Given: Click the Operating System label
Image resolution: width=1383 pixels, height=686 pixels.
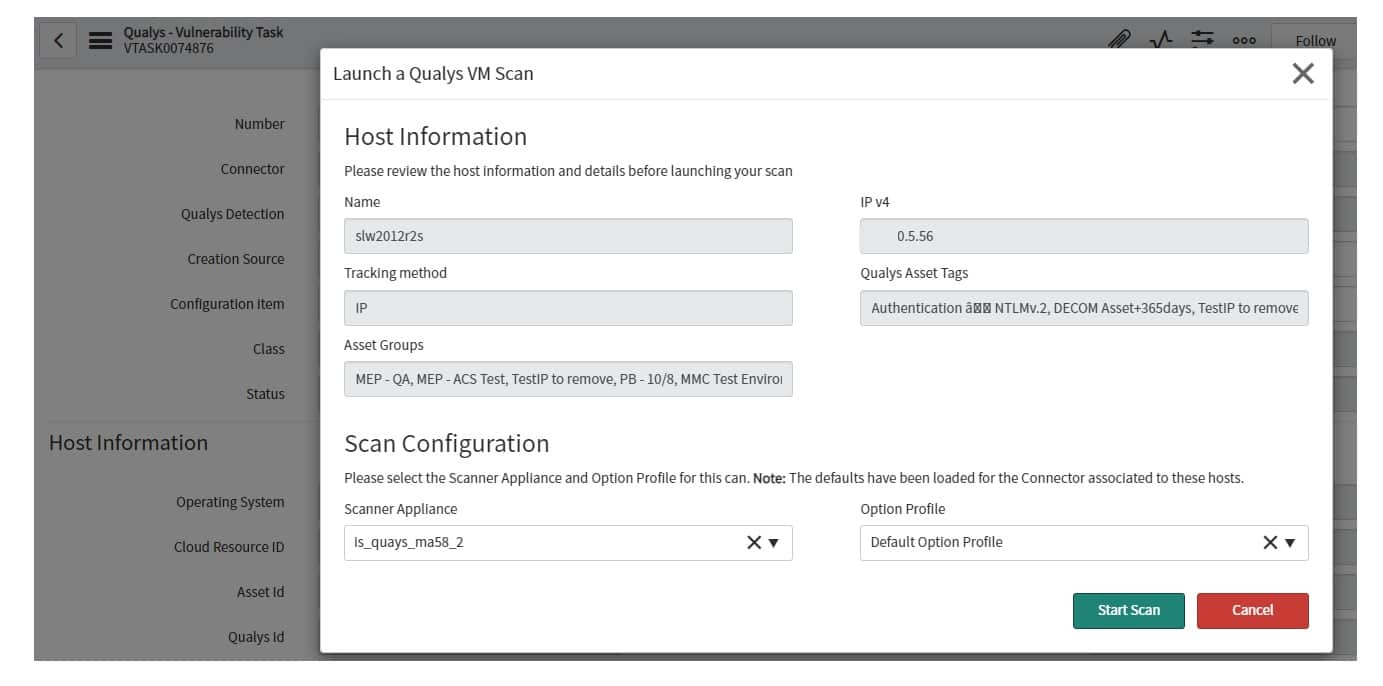Looking at the screenshot, I should [x=230, y=502].
